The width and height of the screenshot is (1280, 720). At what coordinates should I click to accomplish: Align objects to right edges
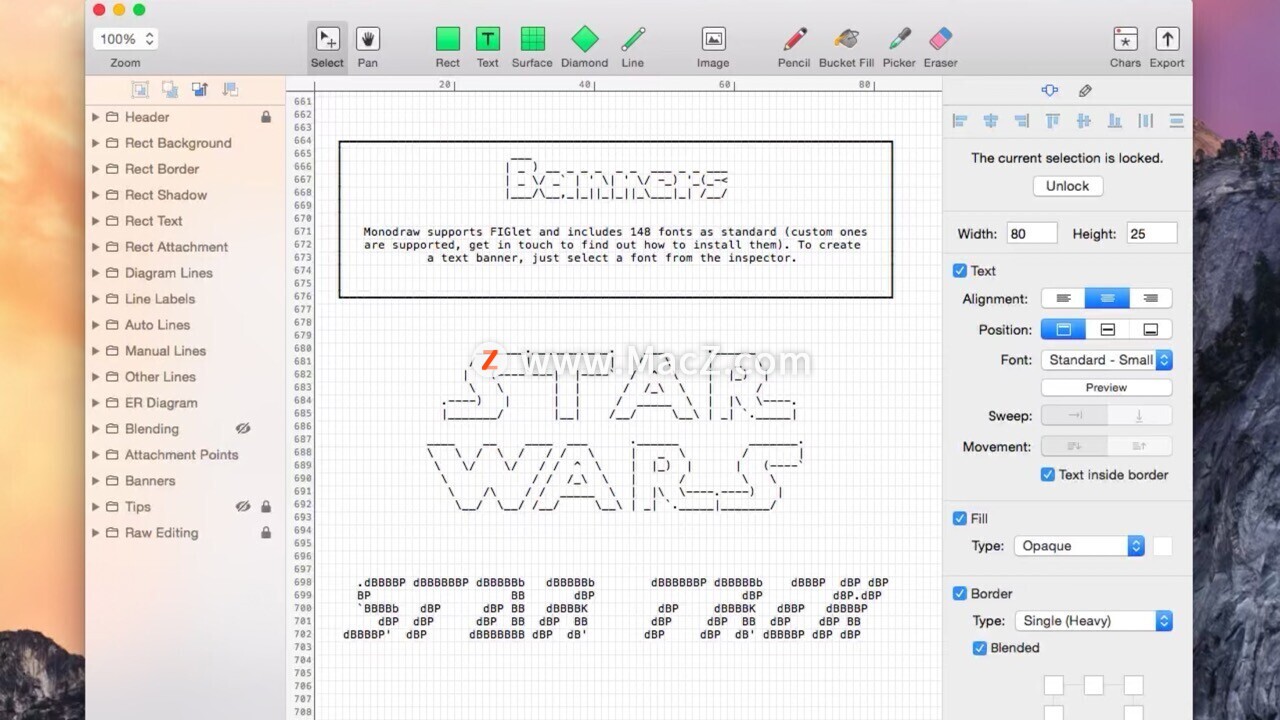(x=1021, y=121)
